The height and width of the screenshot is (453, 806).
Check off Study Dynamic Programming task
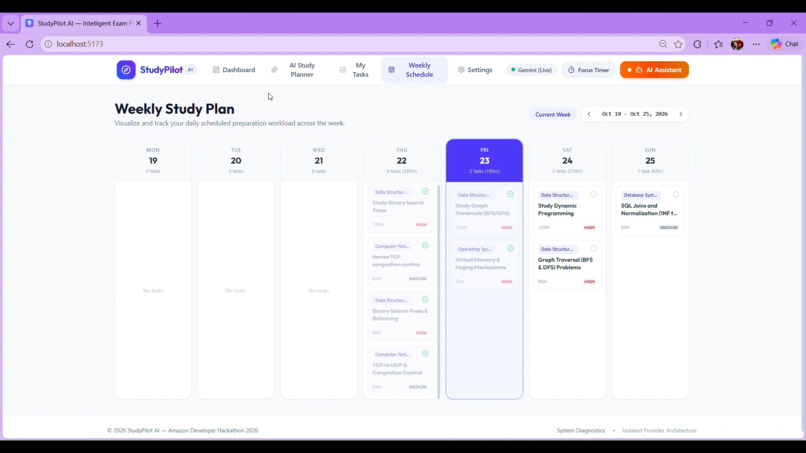(x=593, y=194)
